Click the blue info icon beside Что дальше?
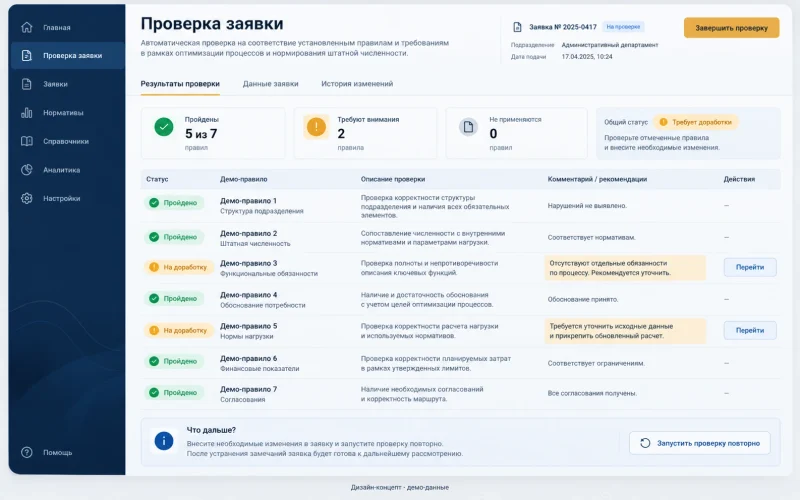800x500 pixels. (x=164, y=441)
